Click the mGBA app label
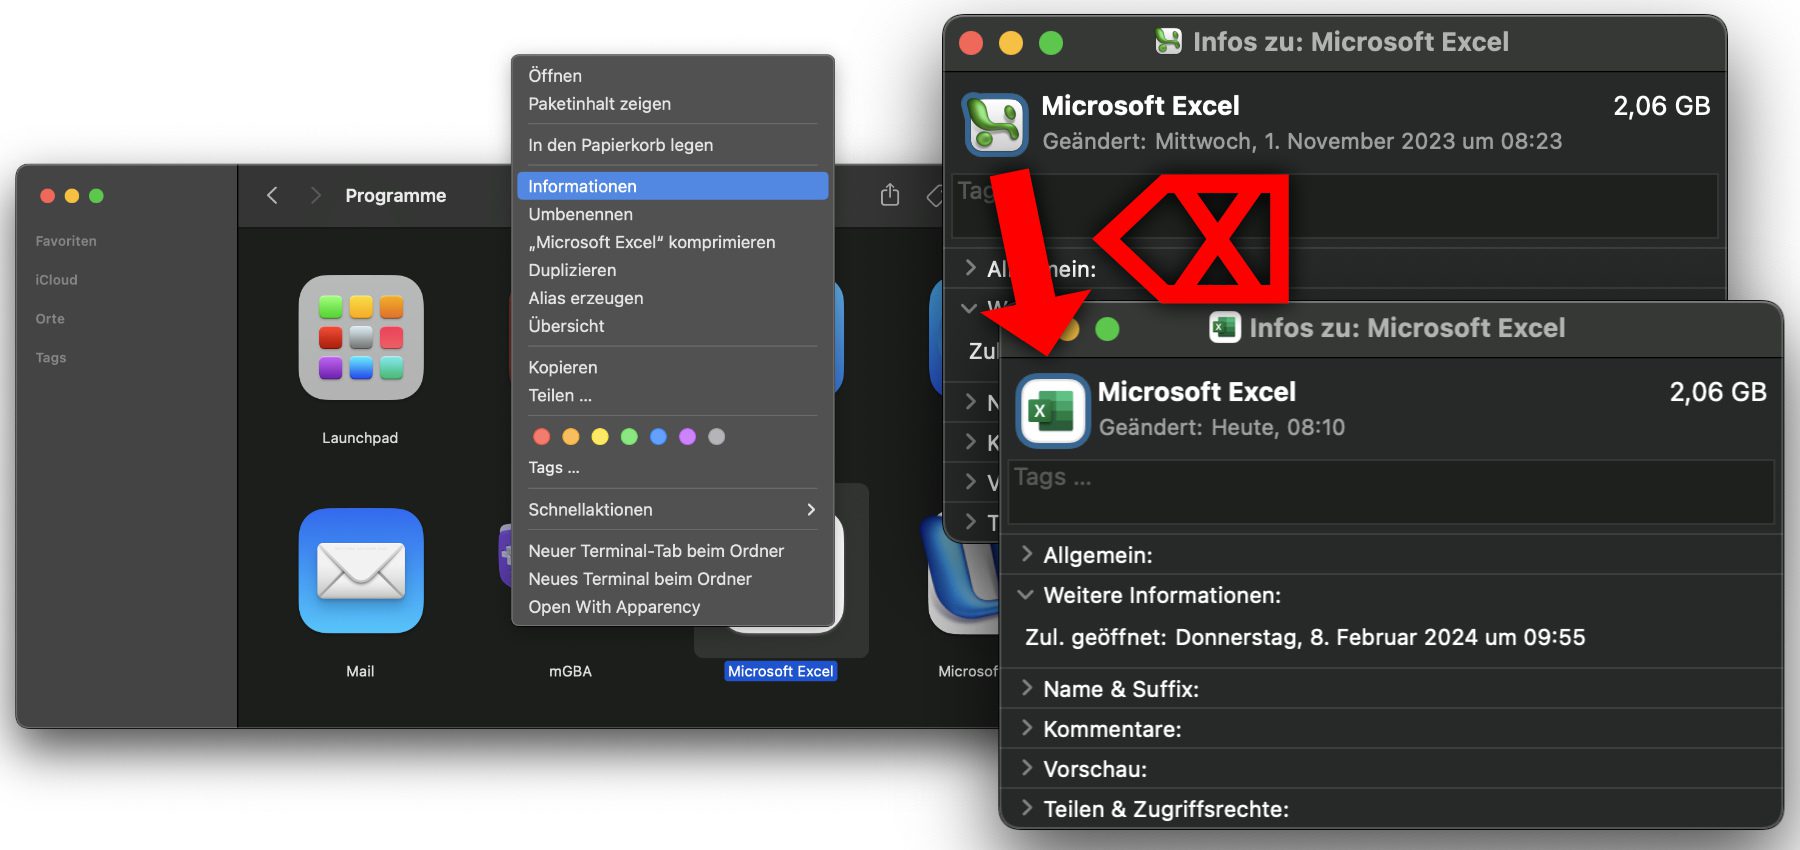1800x850 pixels. [570, 671]
